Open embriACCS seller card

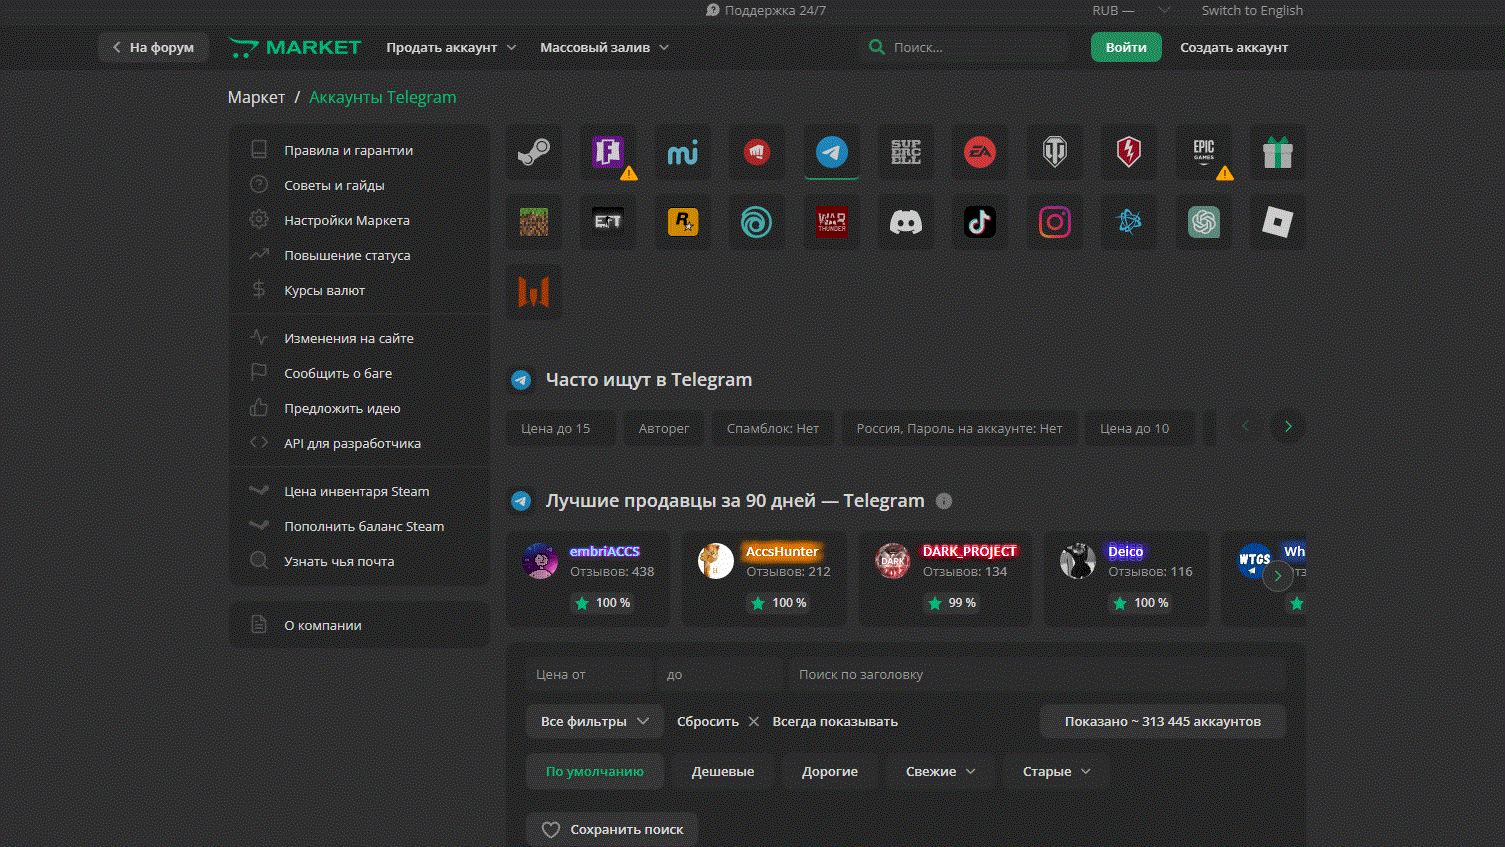pos(588,579)
